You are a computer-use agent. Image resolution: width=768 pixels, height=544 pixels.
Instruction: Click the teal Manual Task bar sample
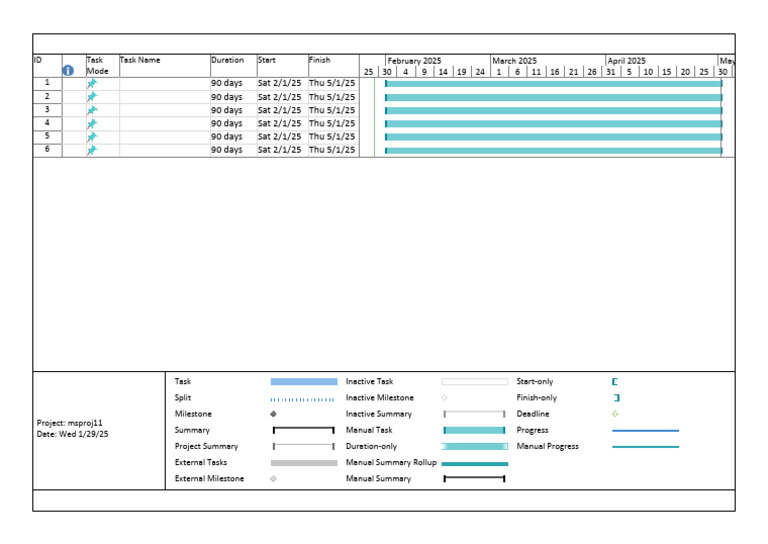474,430
